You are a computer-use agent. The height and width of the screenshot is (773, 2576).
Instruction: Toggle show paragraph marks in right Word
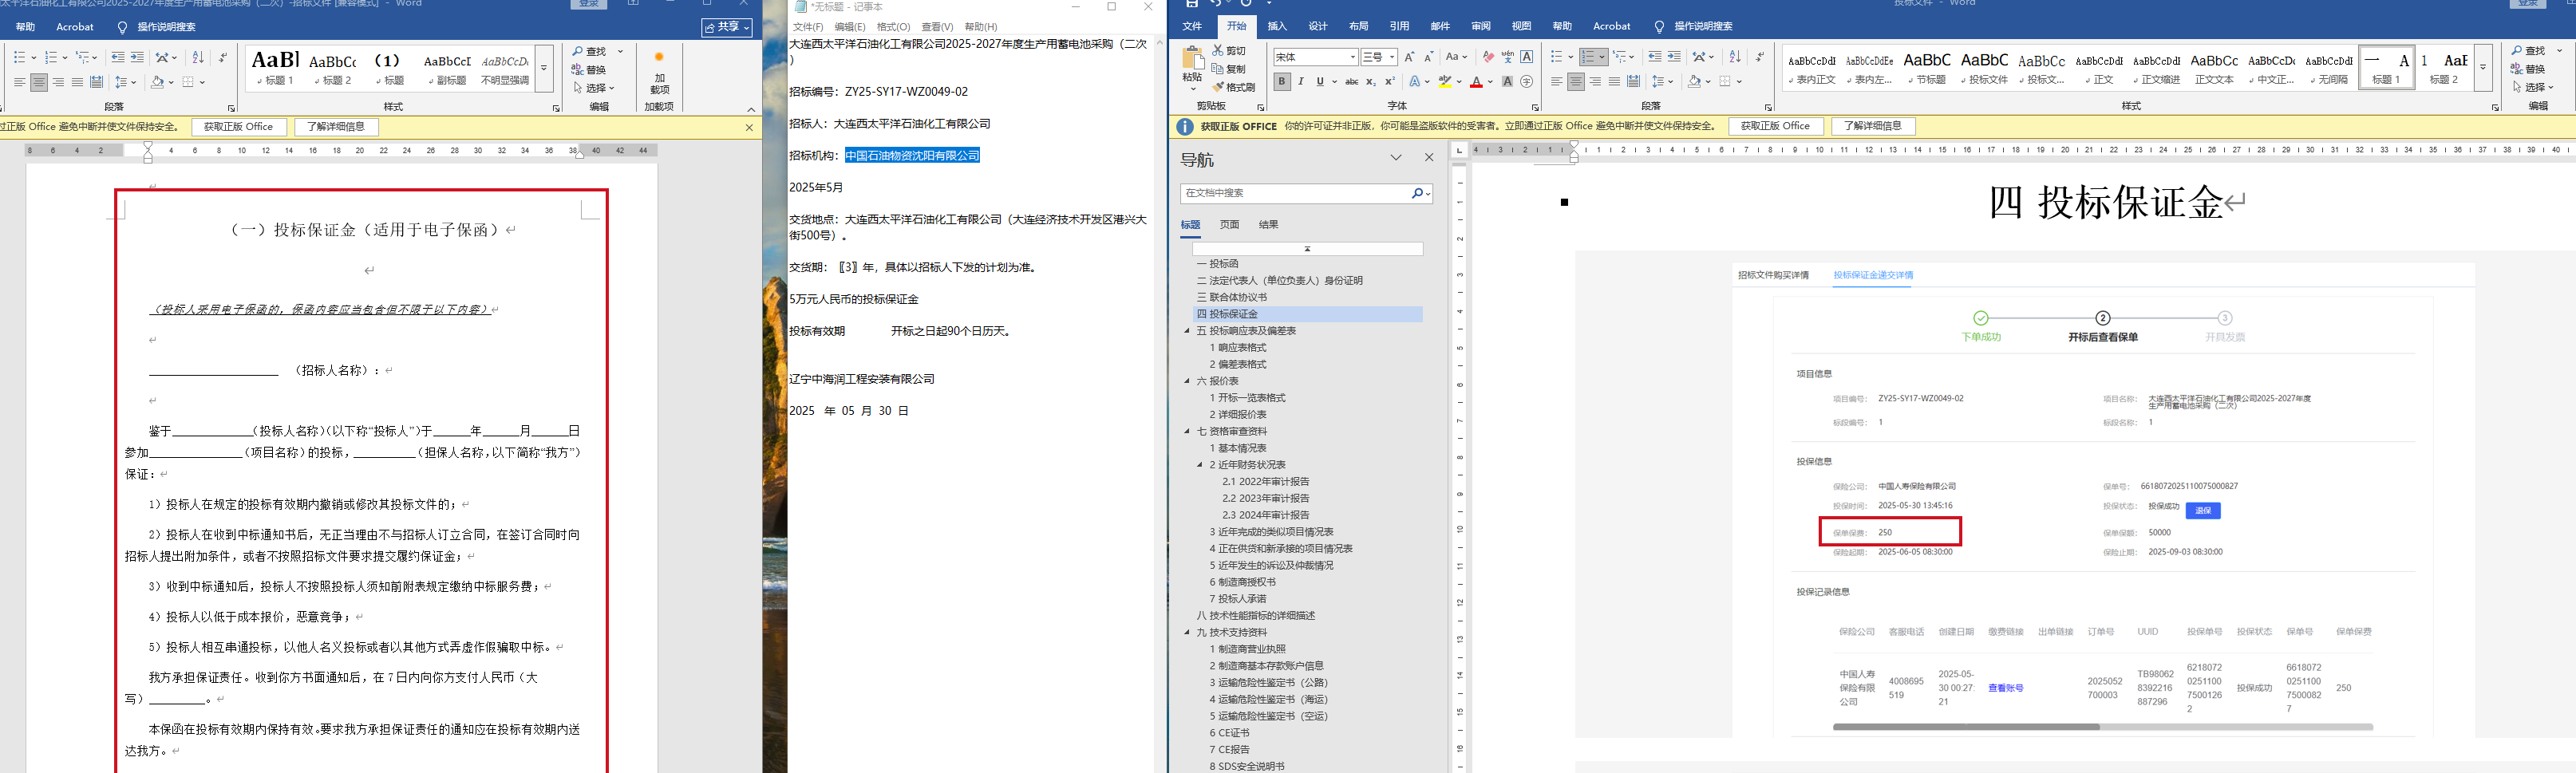[x=1760, y=57]
